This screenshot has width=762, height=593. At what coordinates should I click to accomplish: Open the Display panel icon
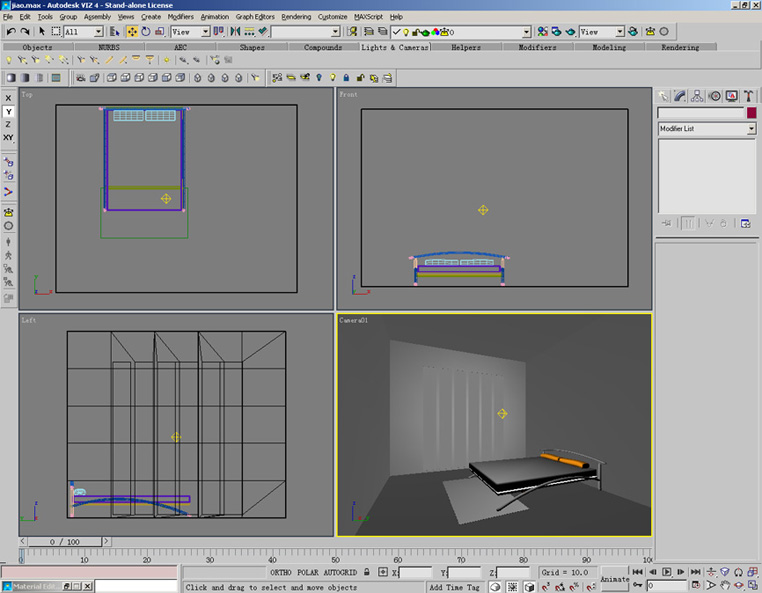730,96
